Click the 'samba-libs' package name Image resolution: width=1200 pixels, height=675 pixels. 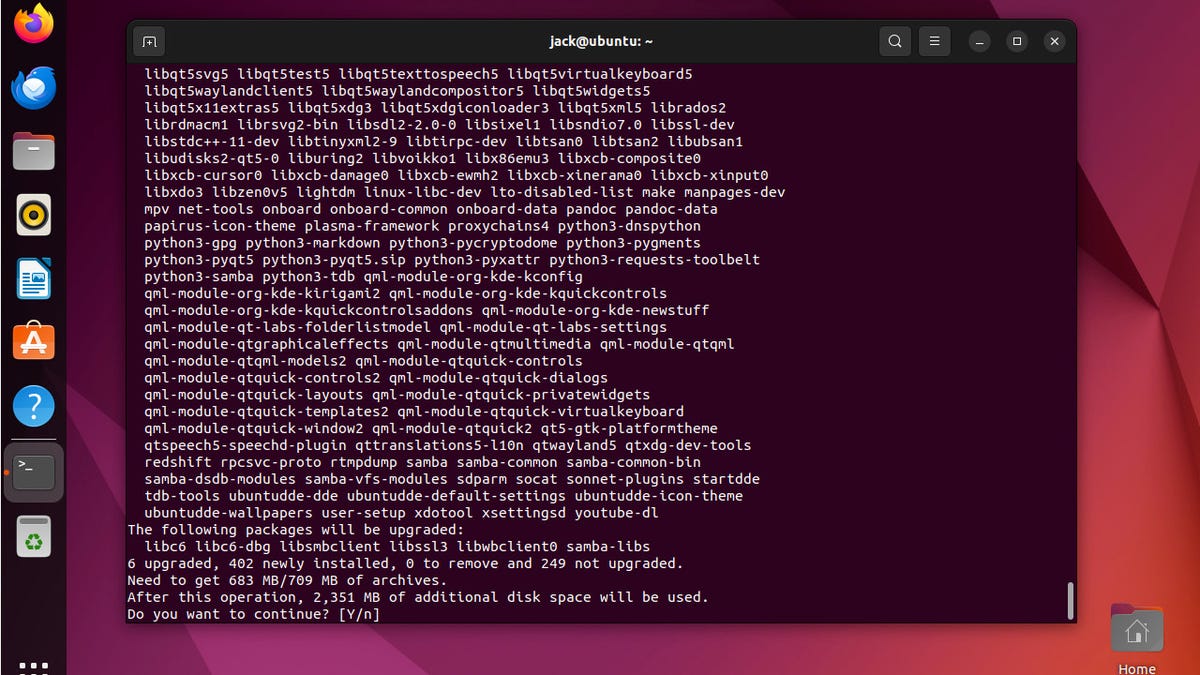pos(607,547)
